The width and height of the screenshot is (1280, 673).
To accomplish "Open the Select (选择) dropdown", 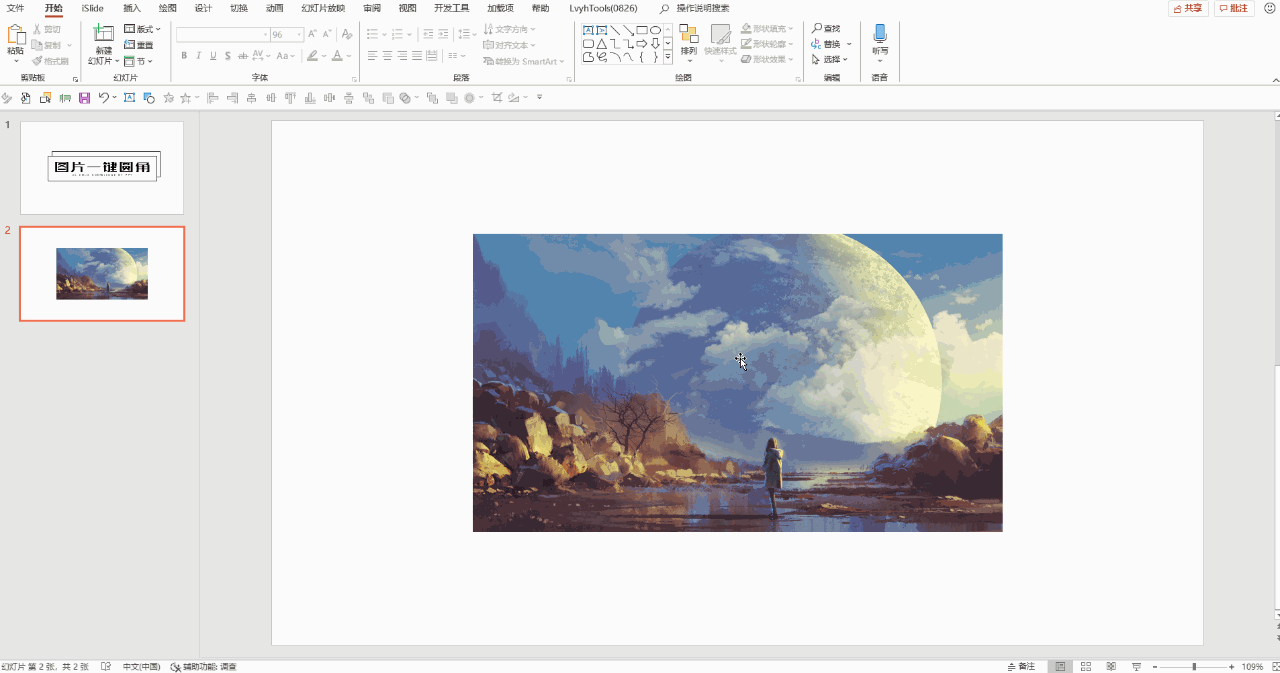I will pyautogui.click(x=830, y=59).
